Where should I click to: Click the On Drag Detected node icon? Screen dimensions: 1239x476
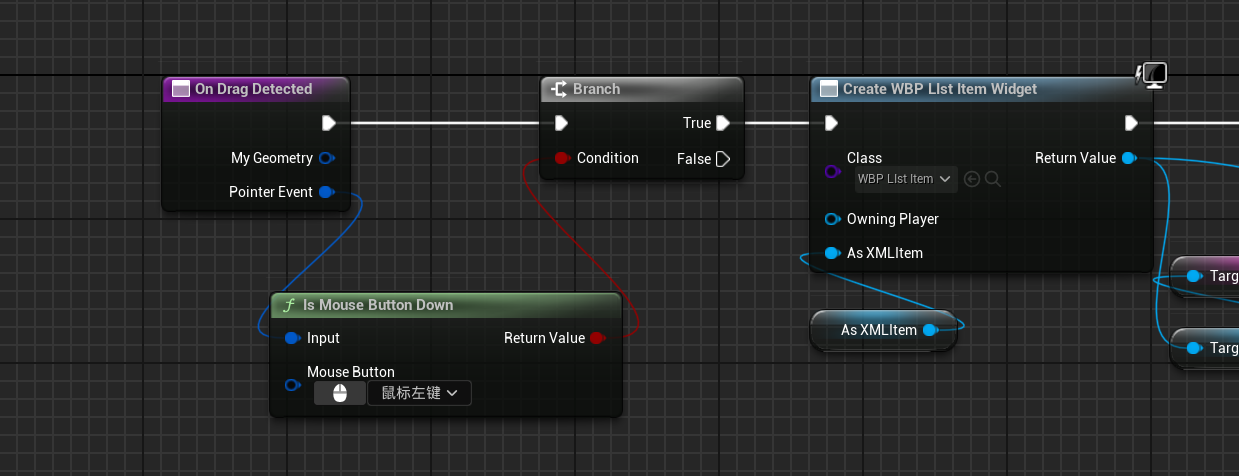coord(181,89)
